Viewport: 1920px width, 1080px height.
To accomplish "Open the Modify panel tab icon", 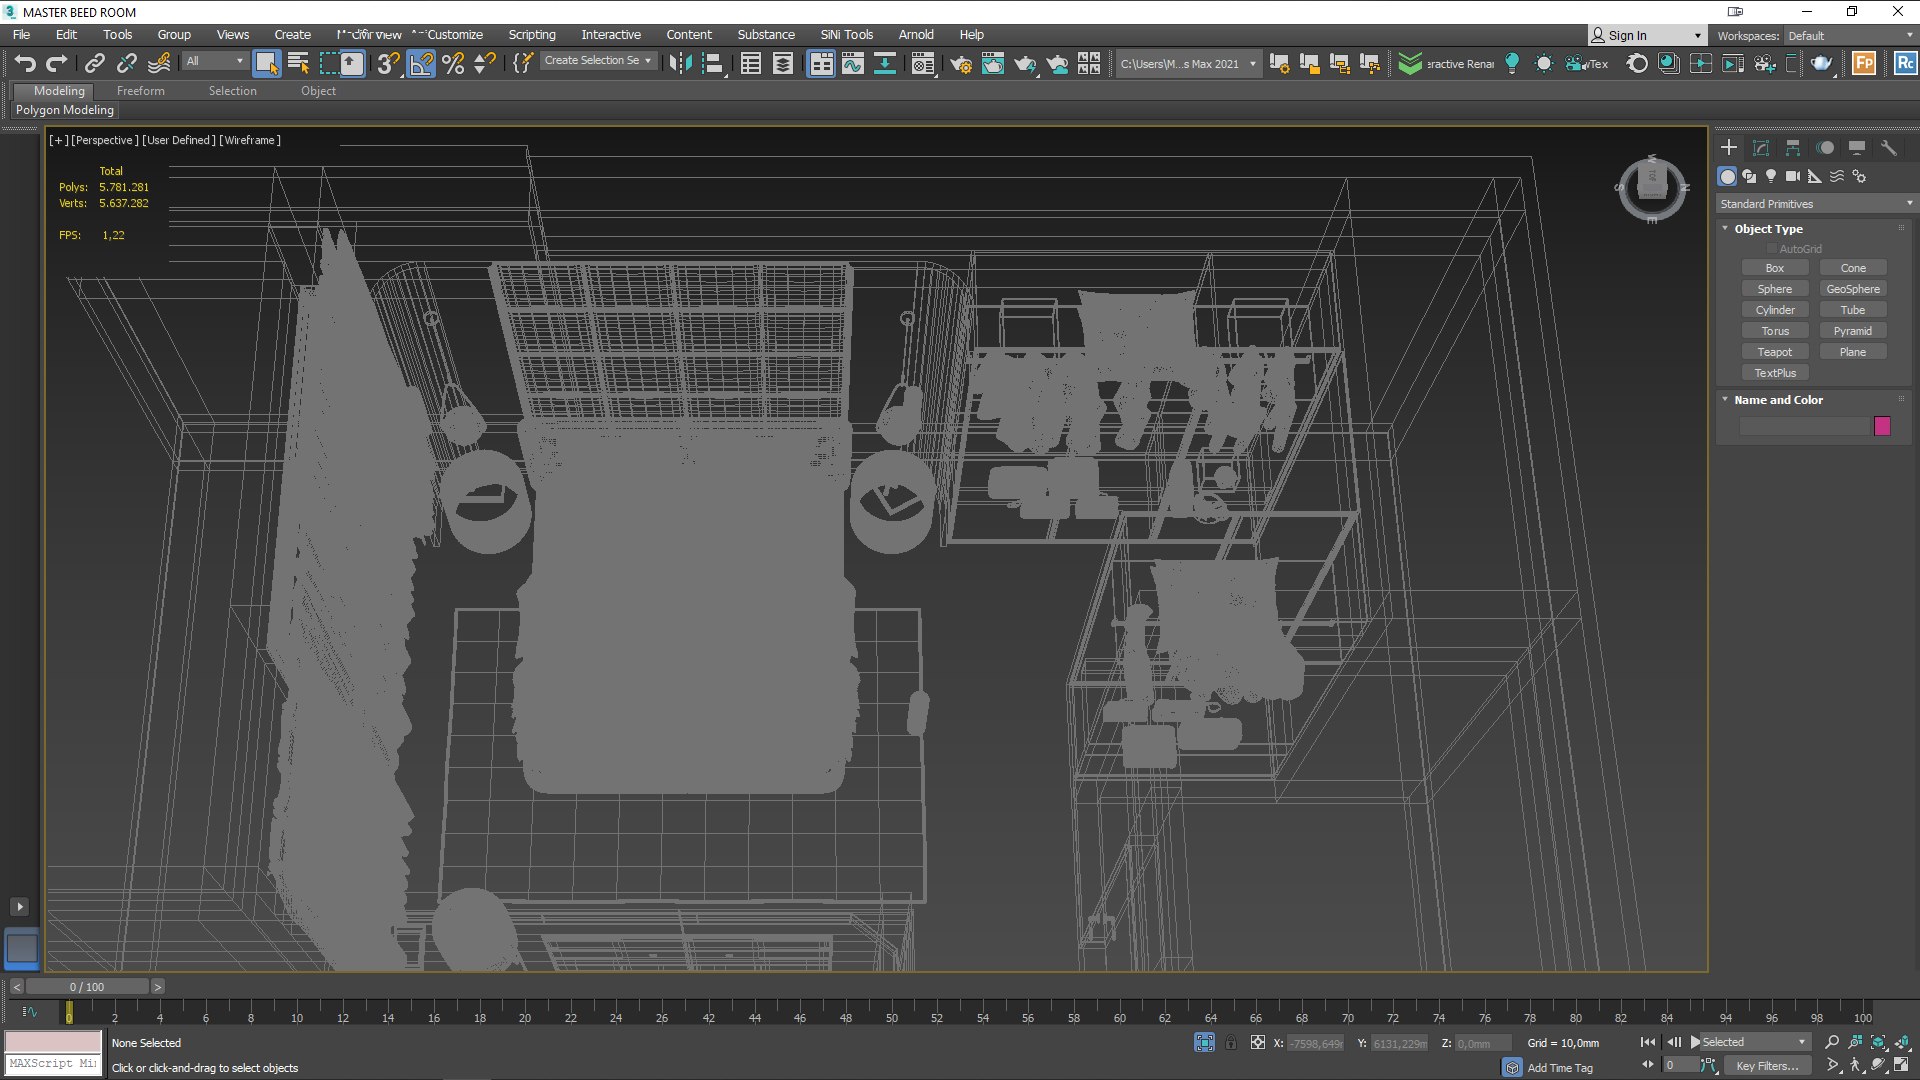I will (x=1761, y=148).
